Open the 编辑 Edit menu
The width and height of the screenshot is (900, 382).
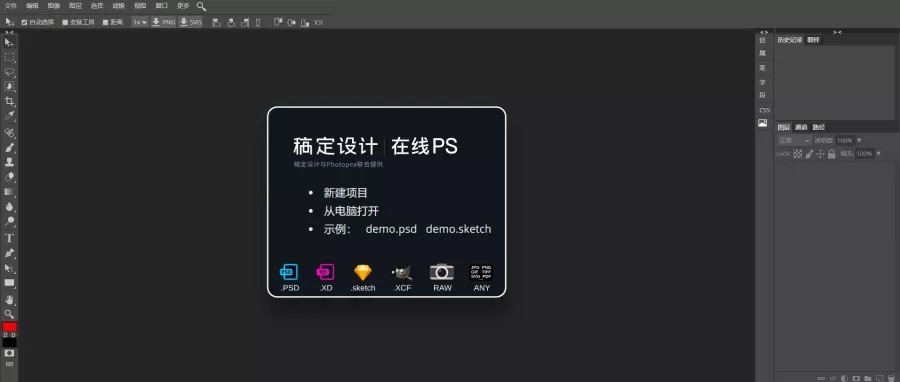32,6
